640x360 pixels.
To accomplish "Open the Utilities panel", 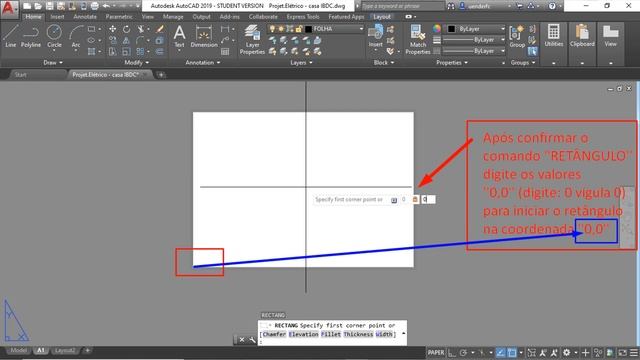I will [x=553, y=36].
